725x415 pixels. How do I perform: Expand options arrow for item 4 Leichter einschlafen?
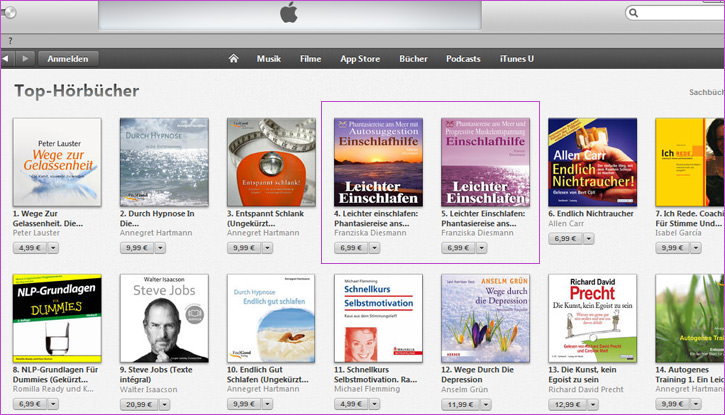pyautogui.click(x=375, y=248)
